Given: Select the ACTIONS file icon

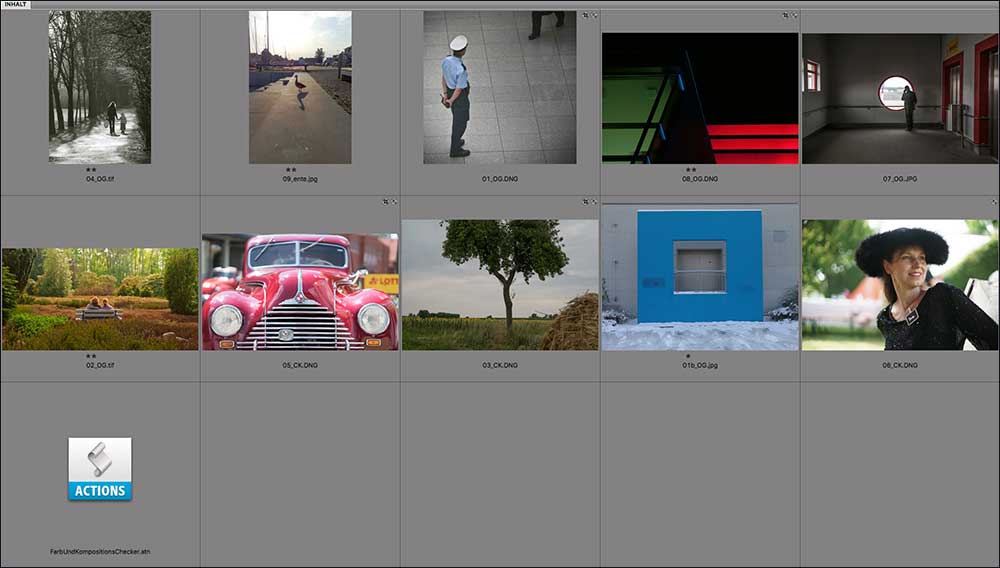Looking at the screenshot, I should 100,469.
